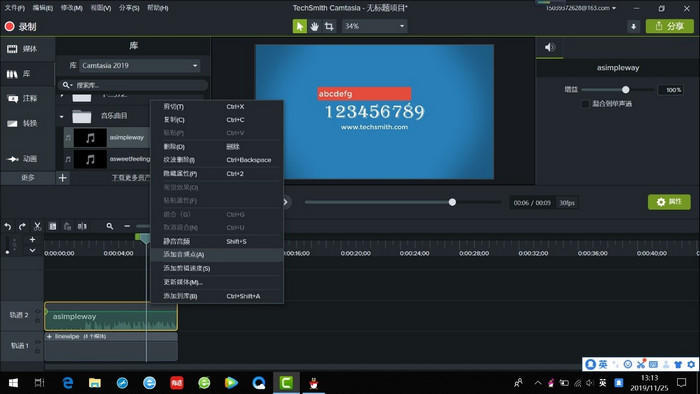Image resolution: width=700 pixels, height=394 pixels.
Task: Open Windows Start menu
Action: click(13, 382)
